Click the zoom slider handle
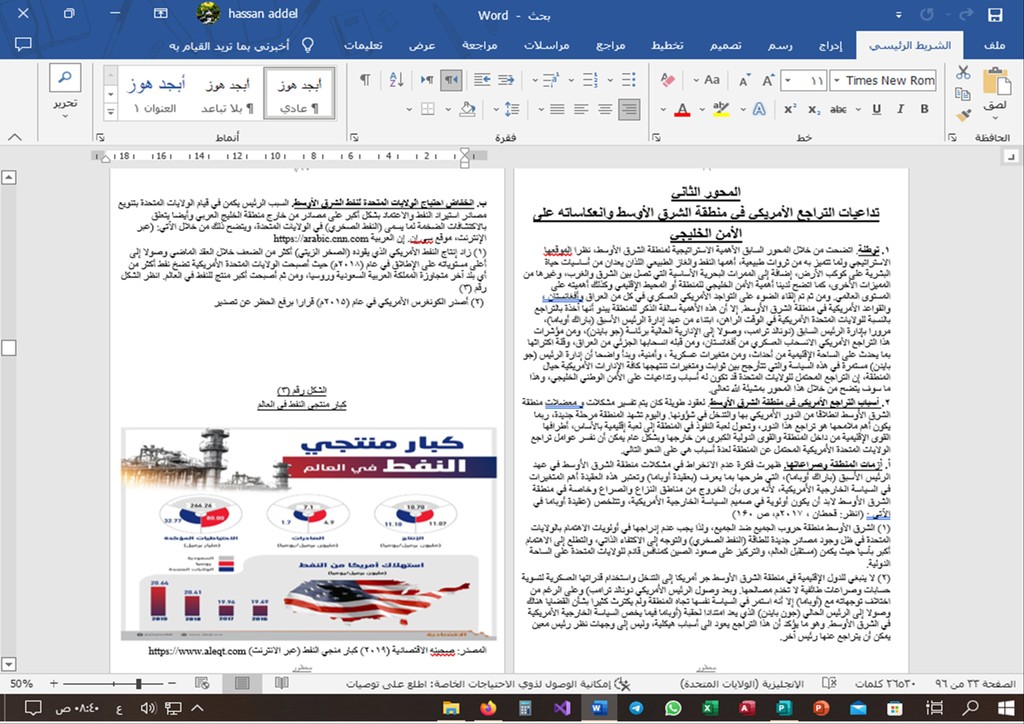 138,684
